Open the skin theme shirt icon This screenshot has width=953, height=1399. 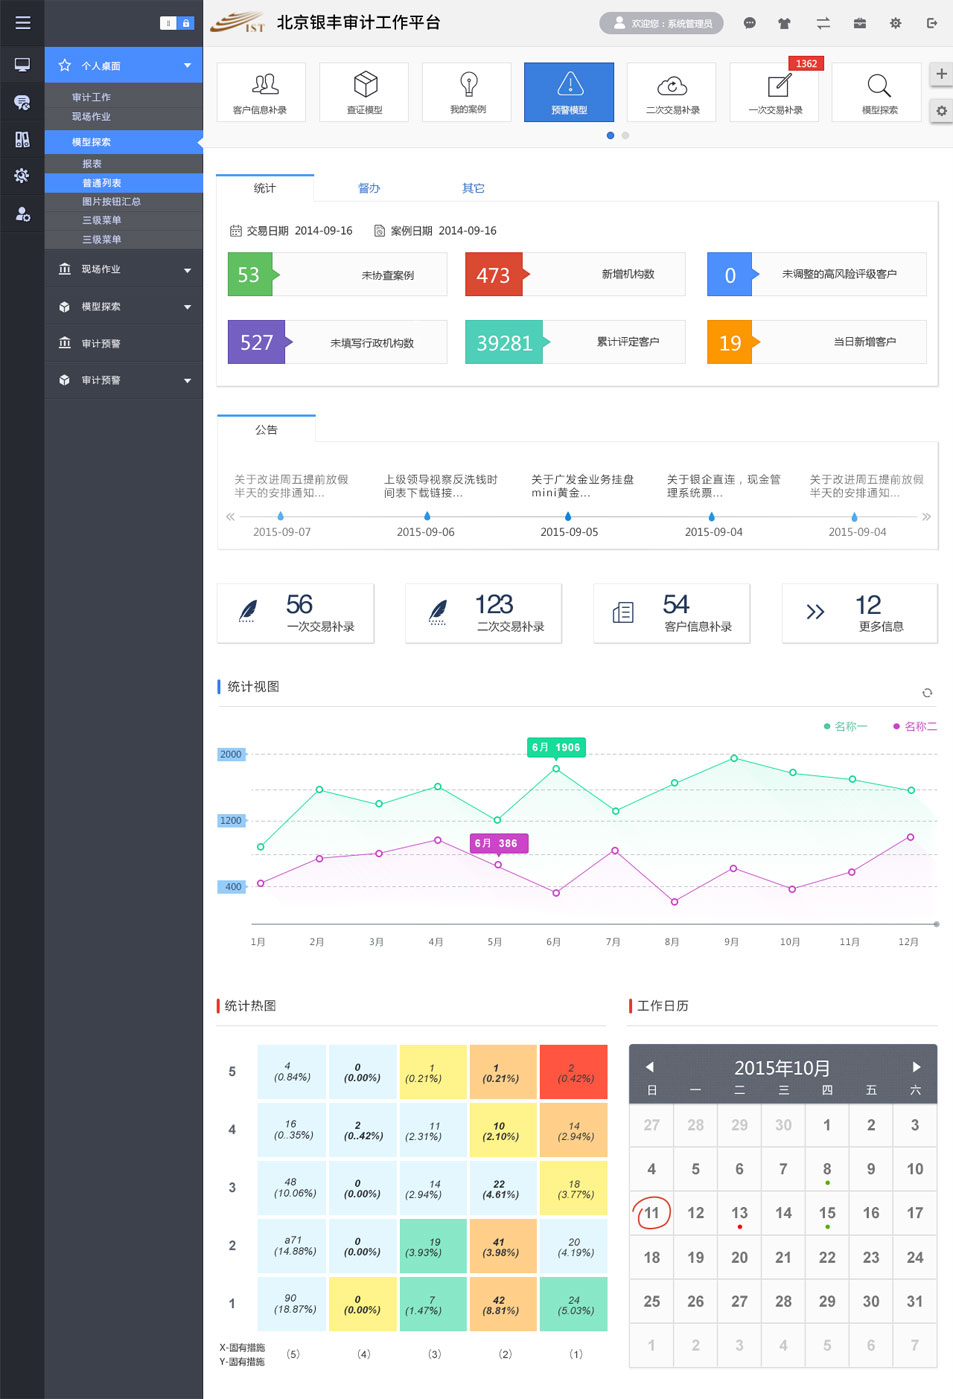784,23
